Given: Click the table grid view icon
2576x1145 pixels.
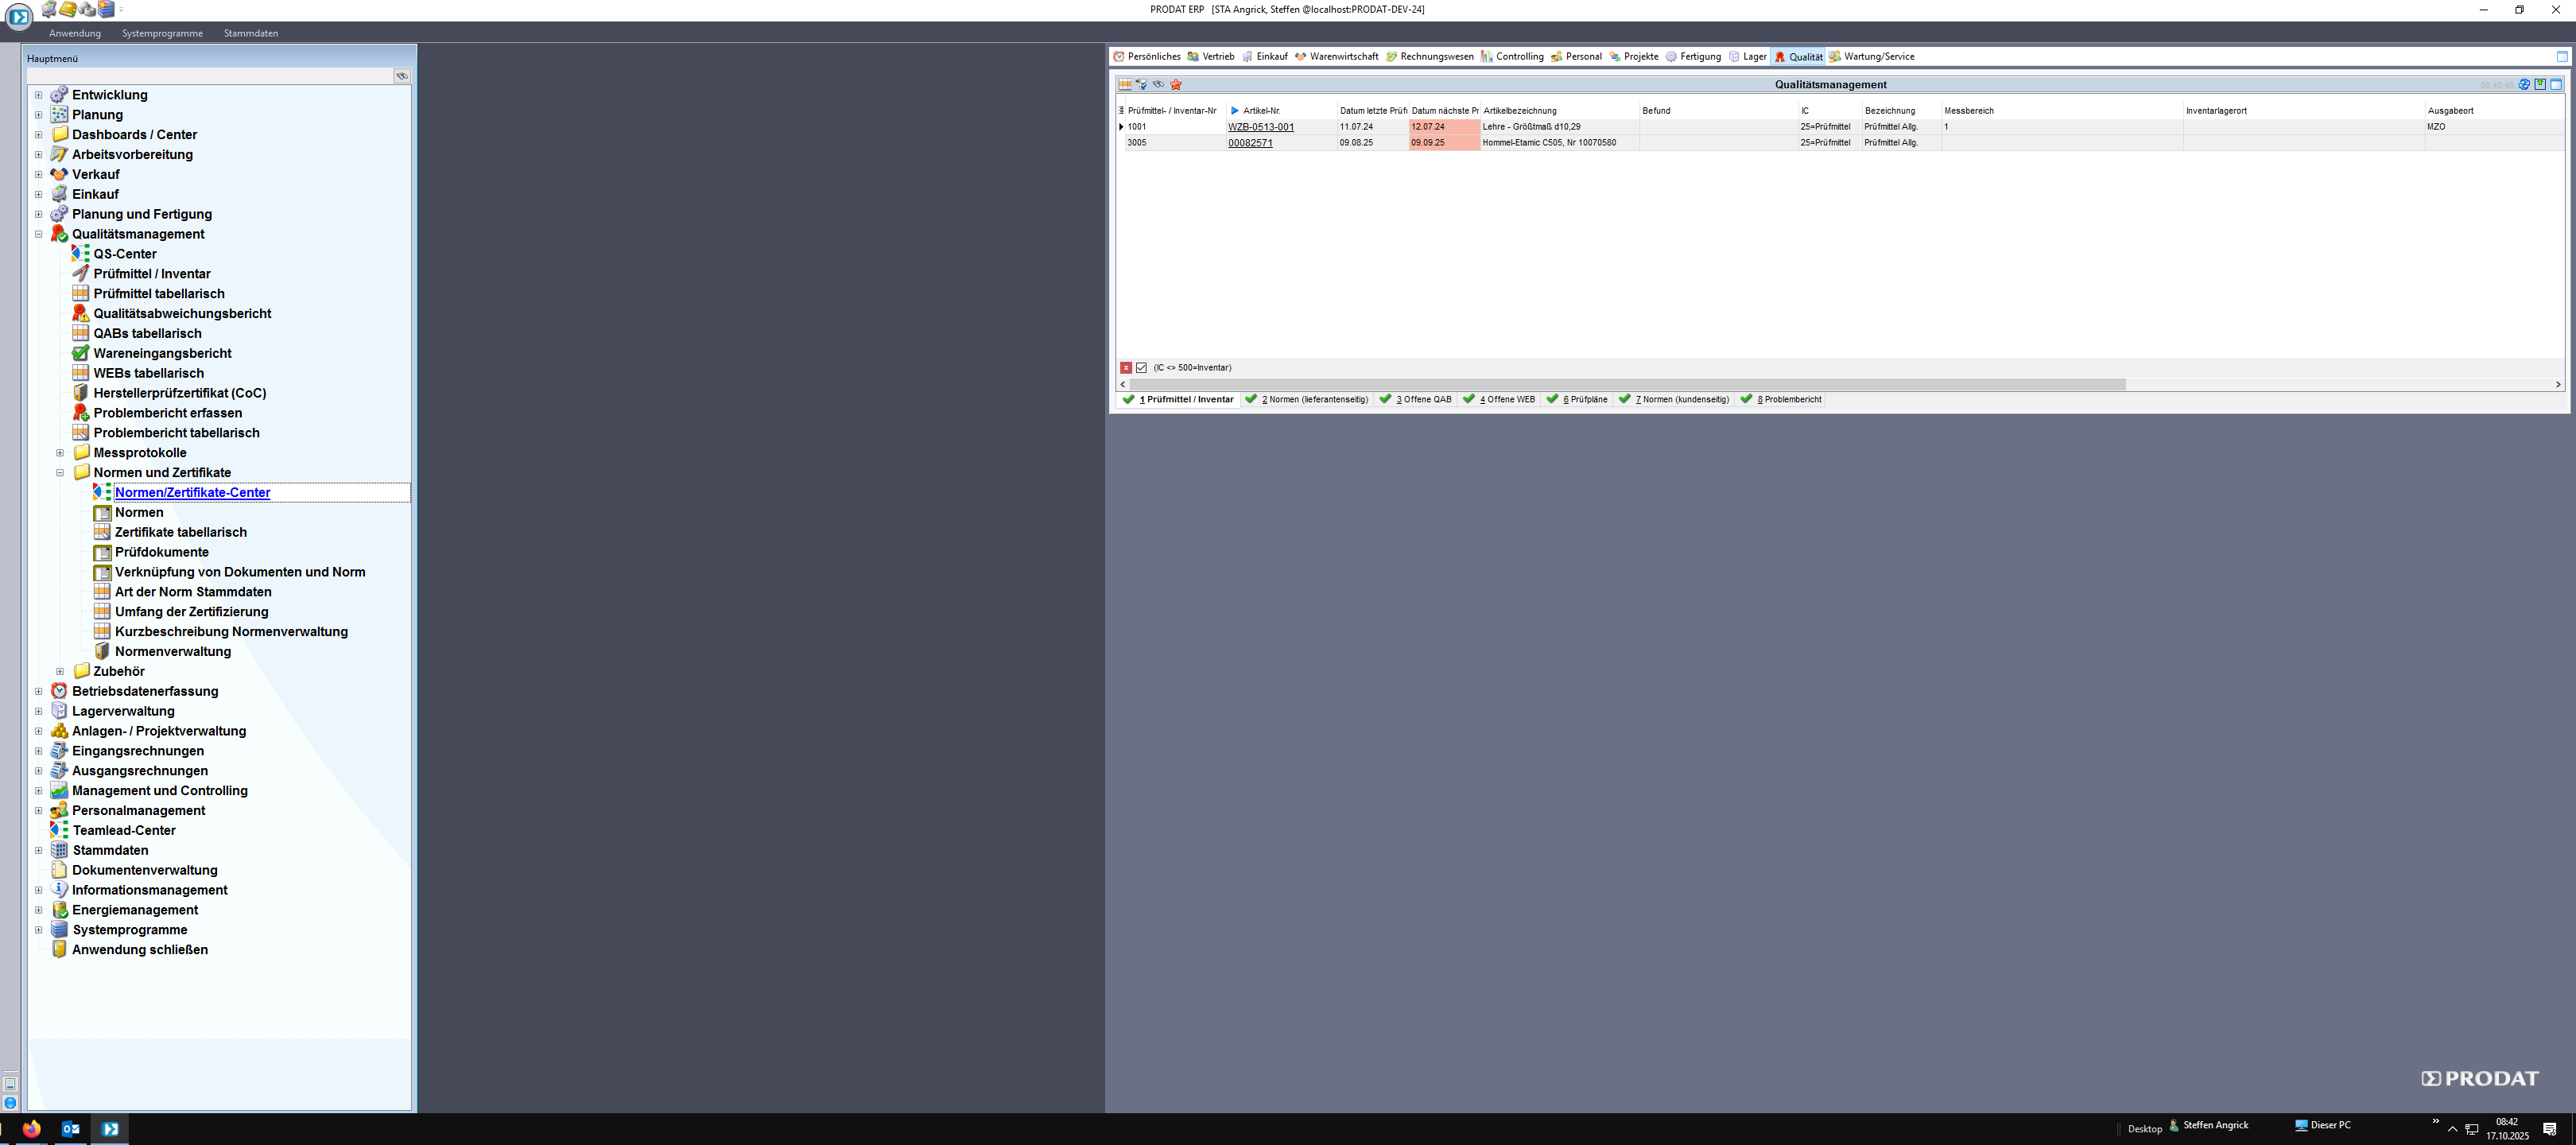Looking at the screenshot, I should (1125, 84).
